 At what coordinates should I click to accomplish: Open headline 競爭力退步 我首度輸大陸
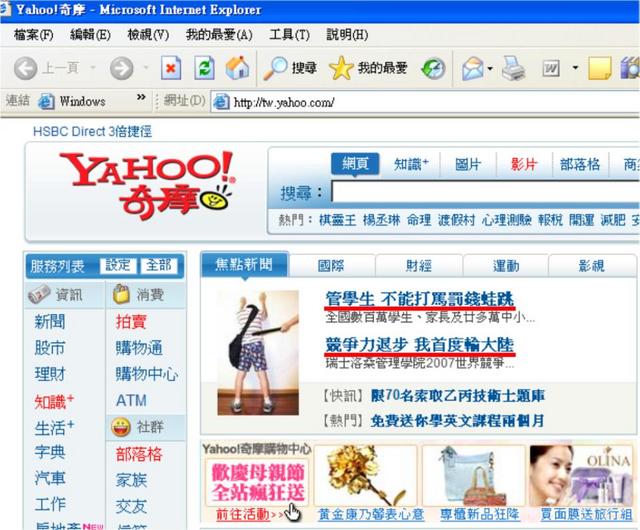420,345
